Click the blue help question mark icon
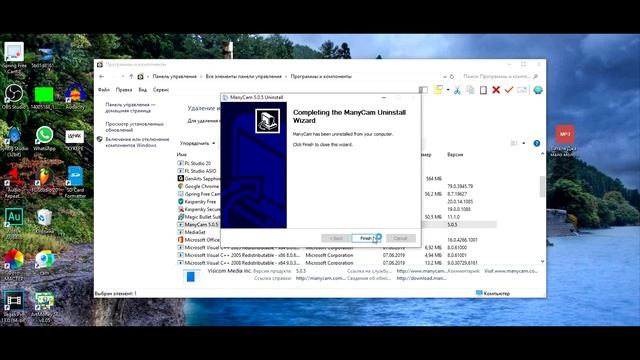 point(537,143)
